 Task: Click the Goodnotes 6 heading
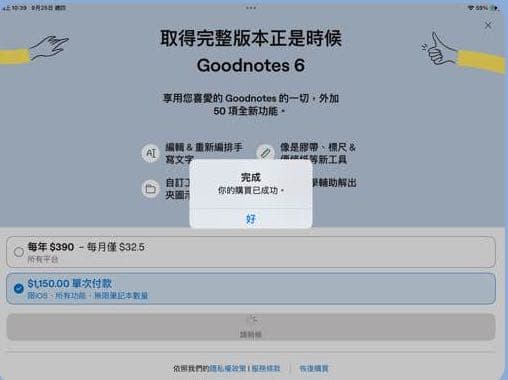(251, 65)
